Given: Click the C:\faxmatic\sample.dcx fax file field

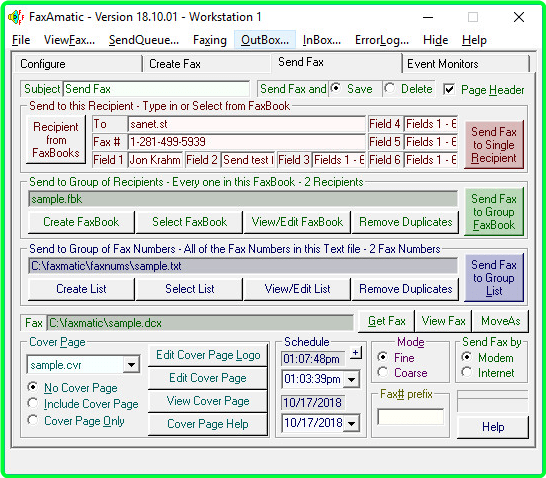Looking at the screenshot, I should (x=200, y=323).
